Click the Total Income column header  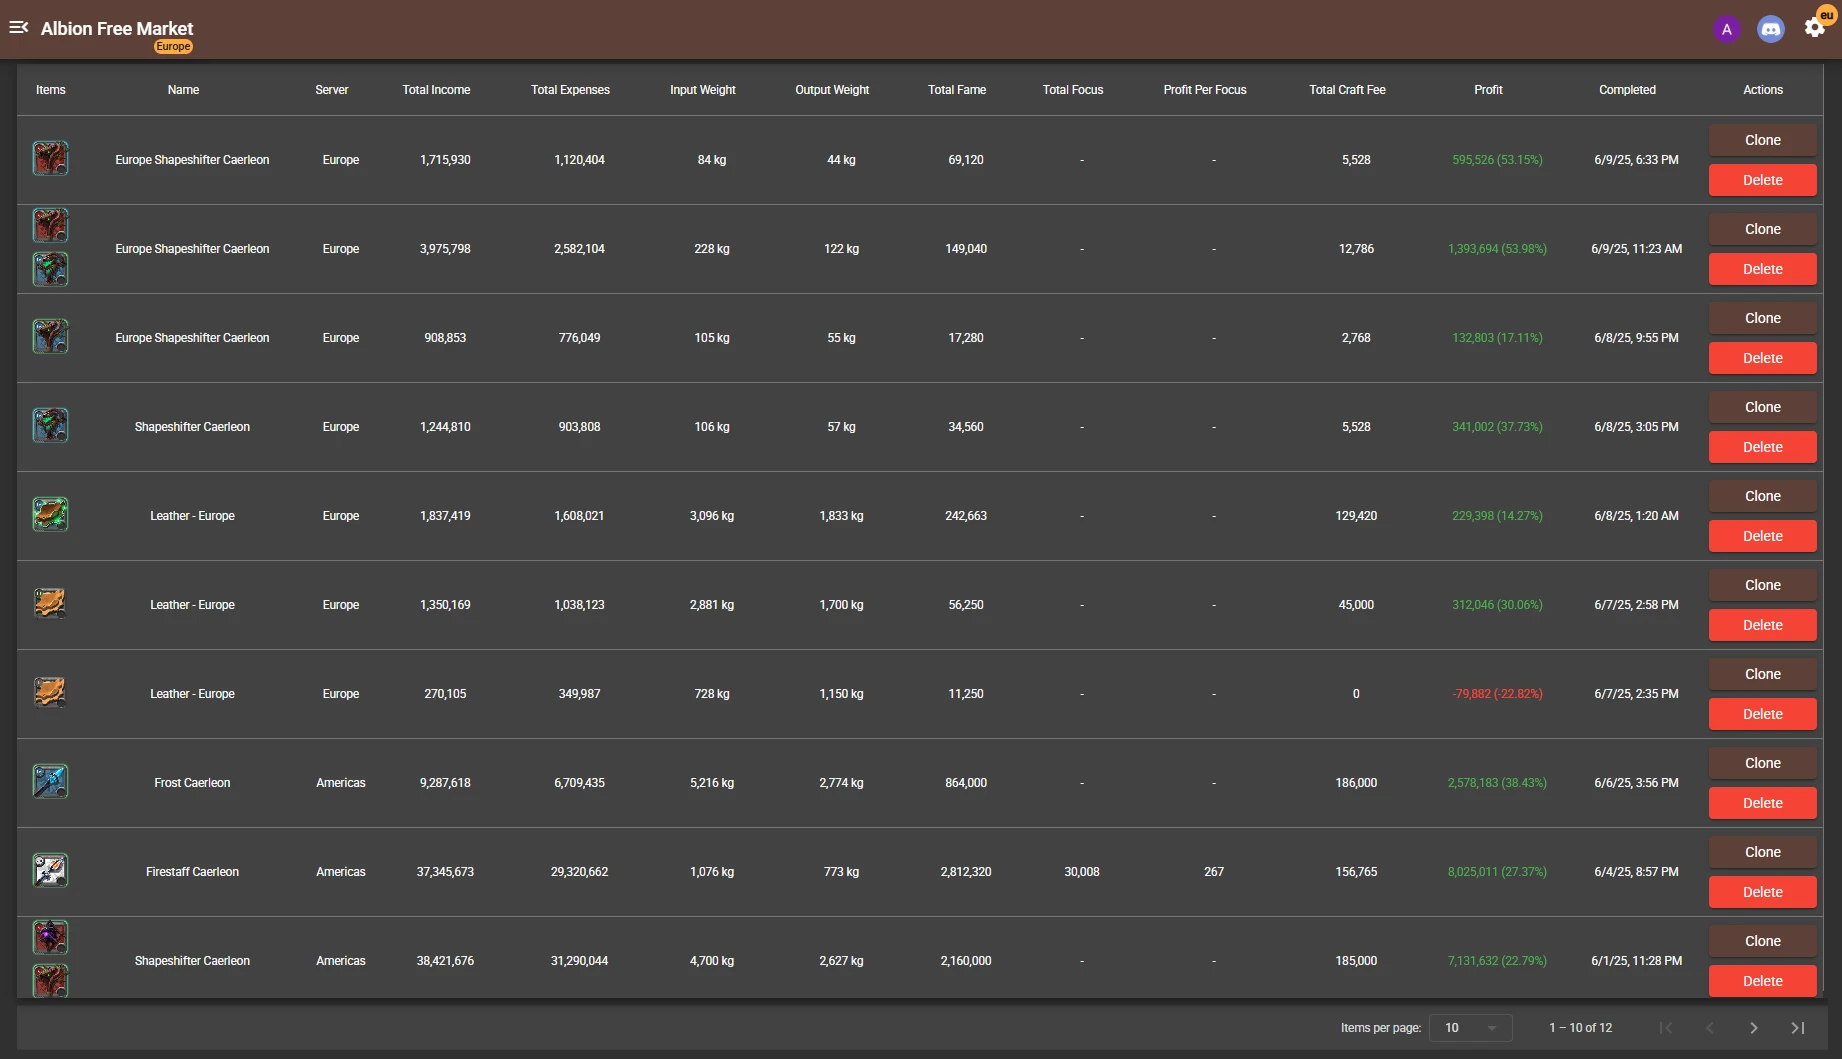click(436, 90)
